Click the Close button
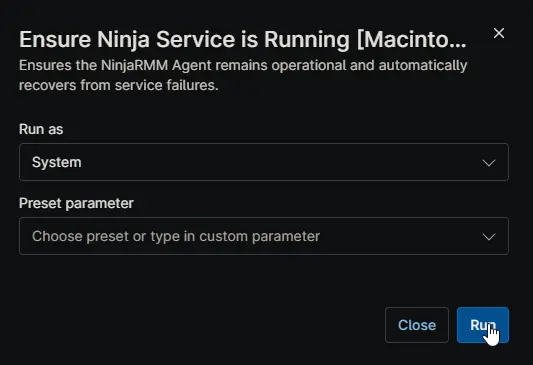This screenshot has width=533, height=365. click(x=417, y=325)
